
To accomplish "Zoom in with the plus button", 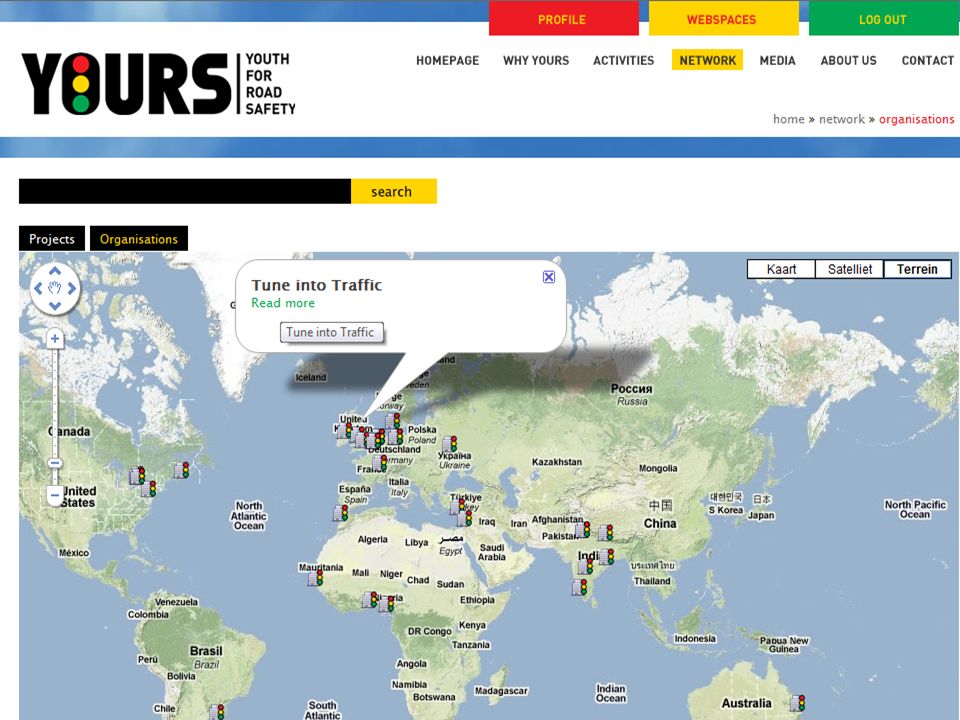I will point(55,338).
